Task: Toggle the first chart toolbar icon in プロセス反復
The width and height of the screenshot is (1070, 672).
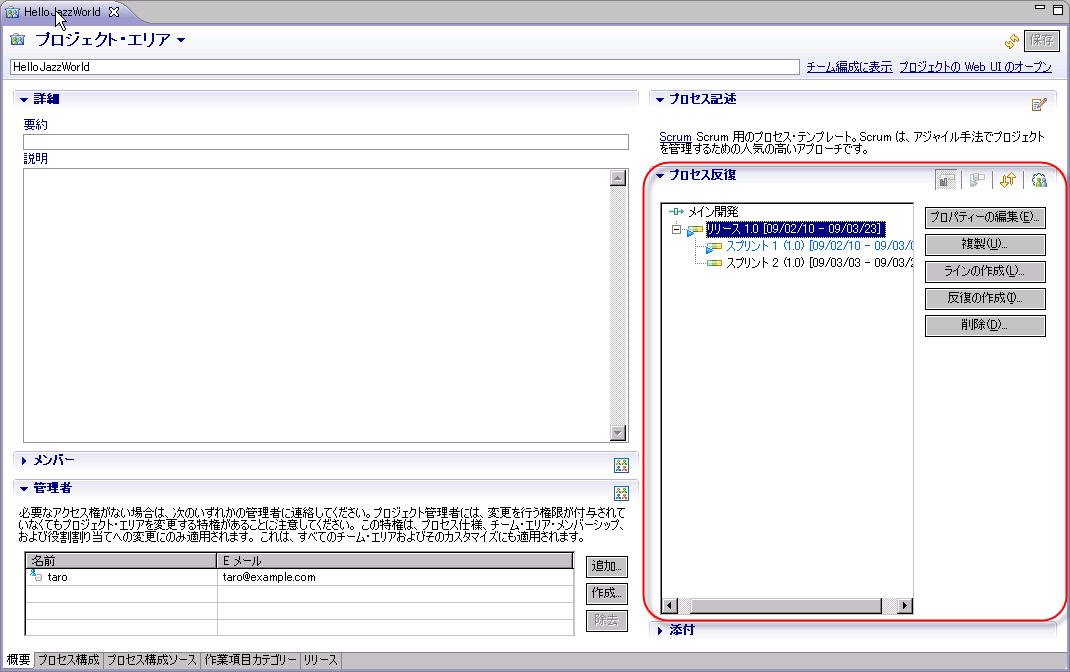Action: click(946, 180)
